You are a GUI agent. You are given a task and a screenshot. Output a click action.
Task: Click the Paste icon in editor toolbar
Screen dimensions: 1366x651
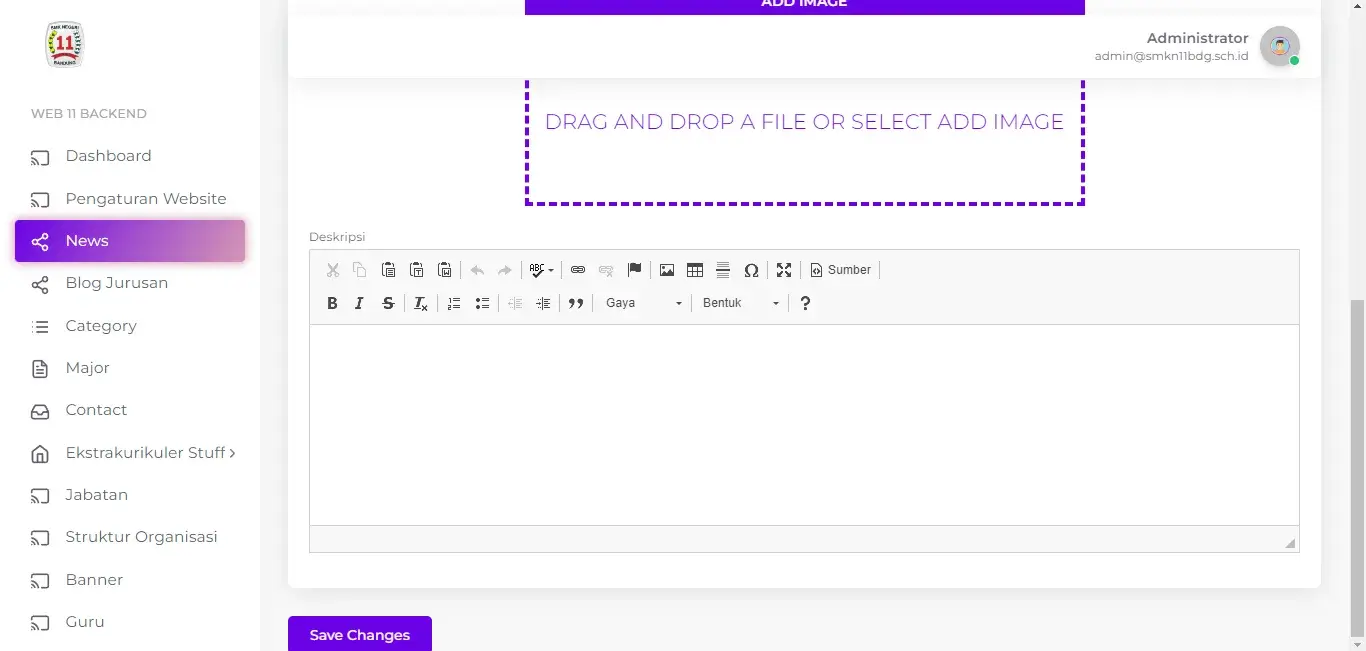388,270
